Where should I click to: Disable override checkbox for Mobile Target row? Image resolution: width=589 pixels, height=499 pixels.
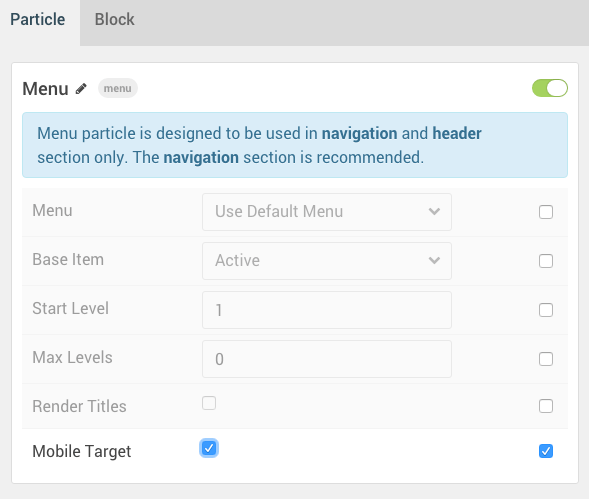(546, 451)
